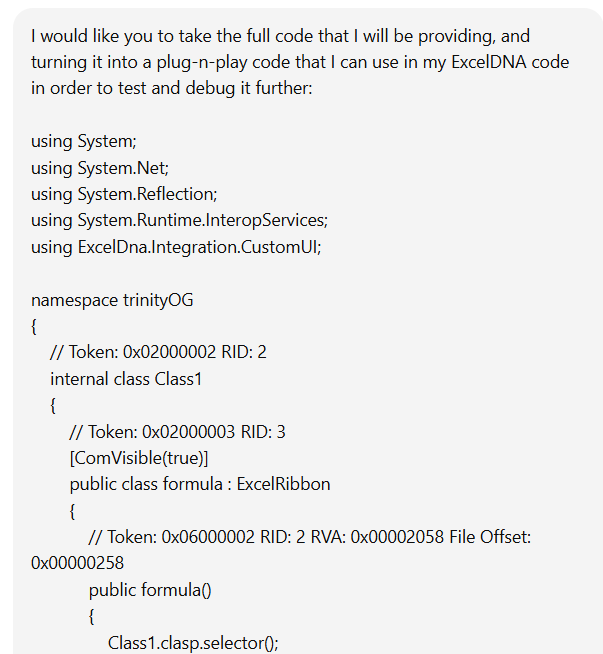The image size is (603, 654).
Task: Click the opening brace under 'public formula()'
Action: click(92, 615)
